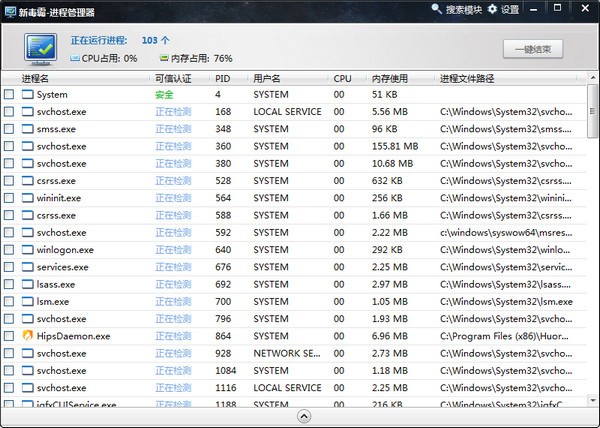Click the 搜索模块 magnifier icon
This screenshot has width=600, height=428.
tap(437, 10)
